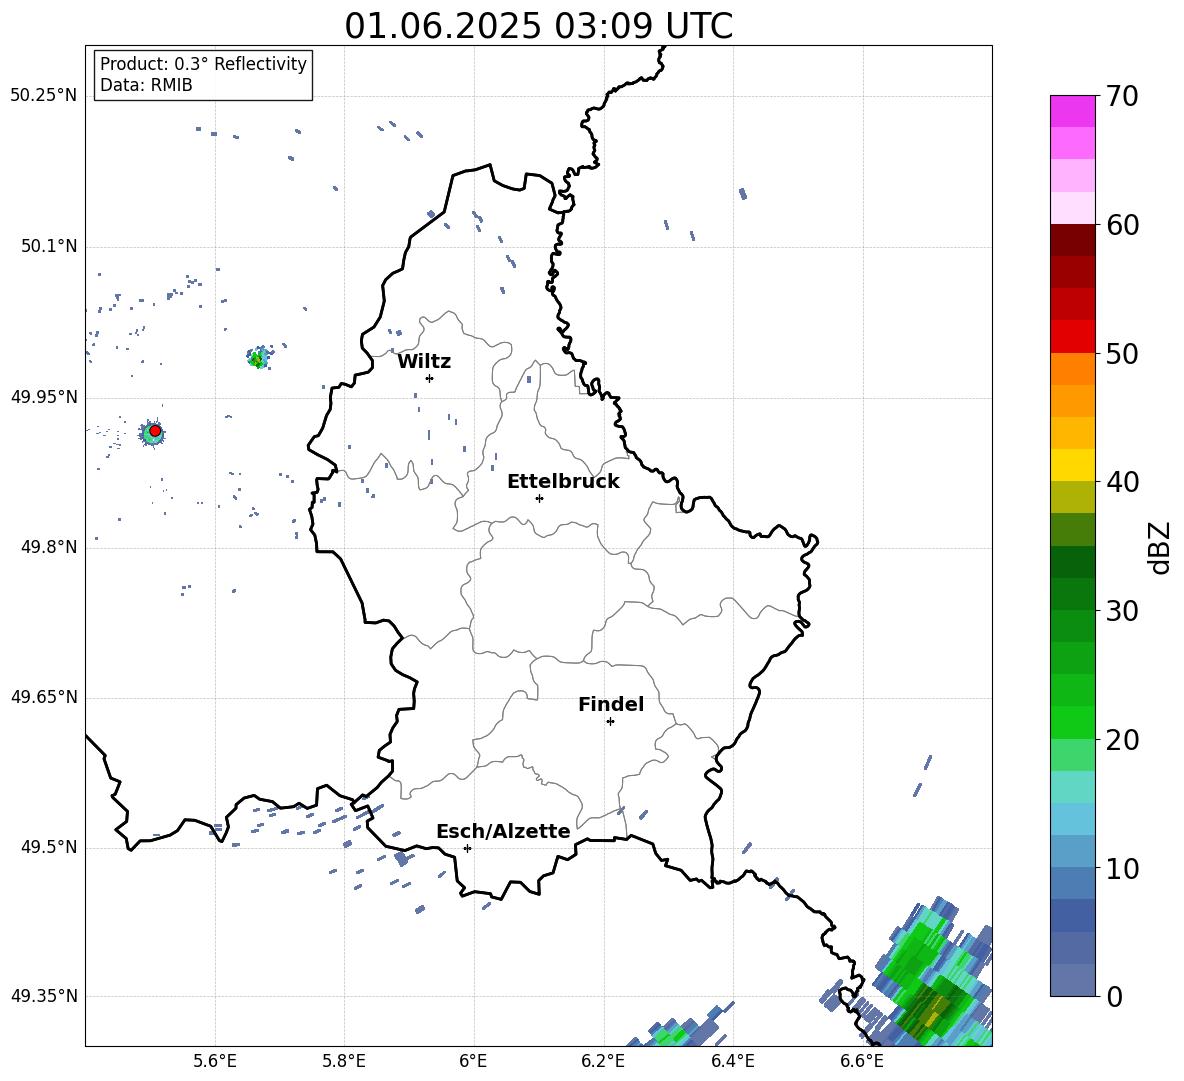Click the 49.35°N latitude label

click(44, 996)
